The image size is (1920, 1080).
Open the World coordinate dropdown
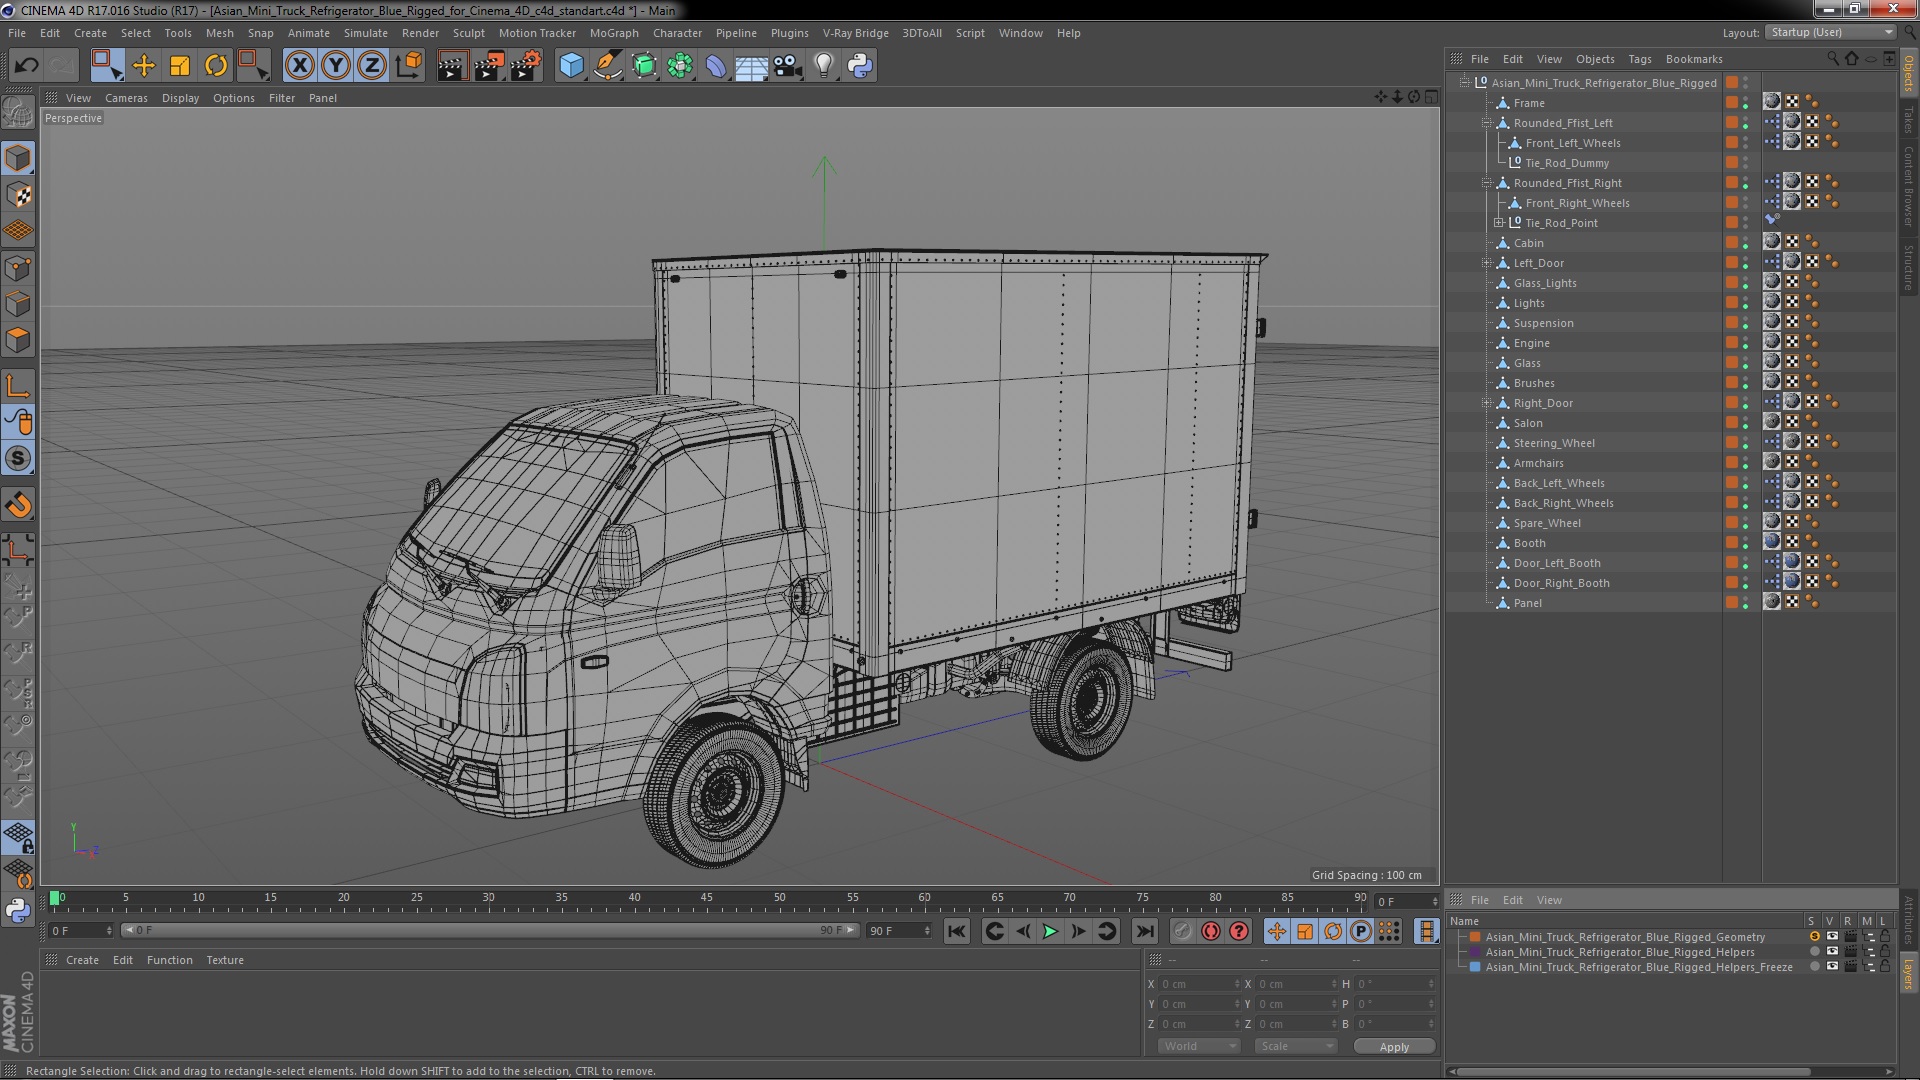(1199, 1046)
